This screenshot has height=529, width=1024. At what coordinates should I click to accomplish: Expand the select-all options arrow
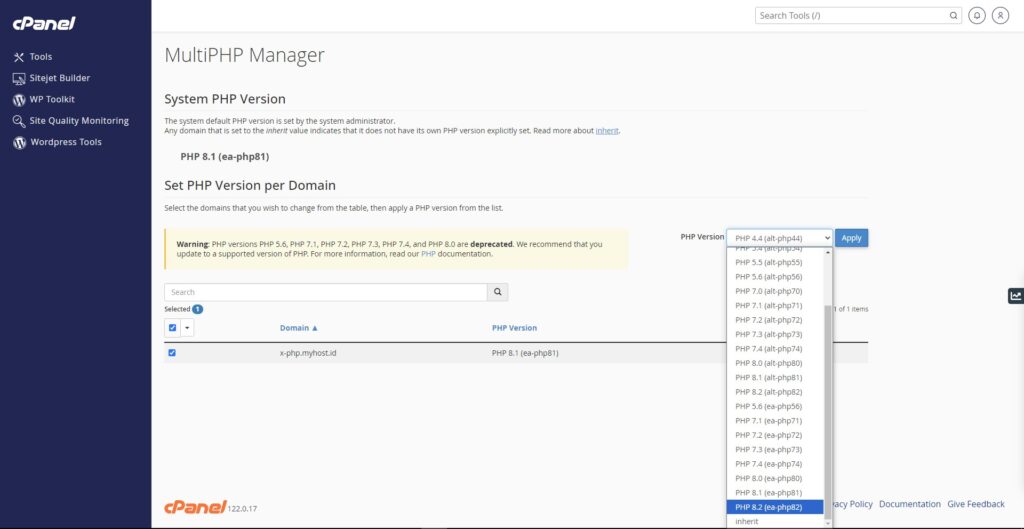(187, 328)
